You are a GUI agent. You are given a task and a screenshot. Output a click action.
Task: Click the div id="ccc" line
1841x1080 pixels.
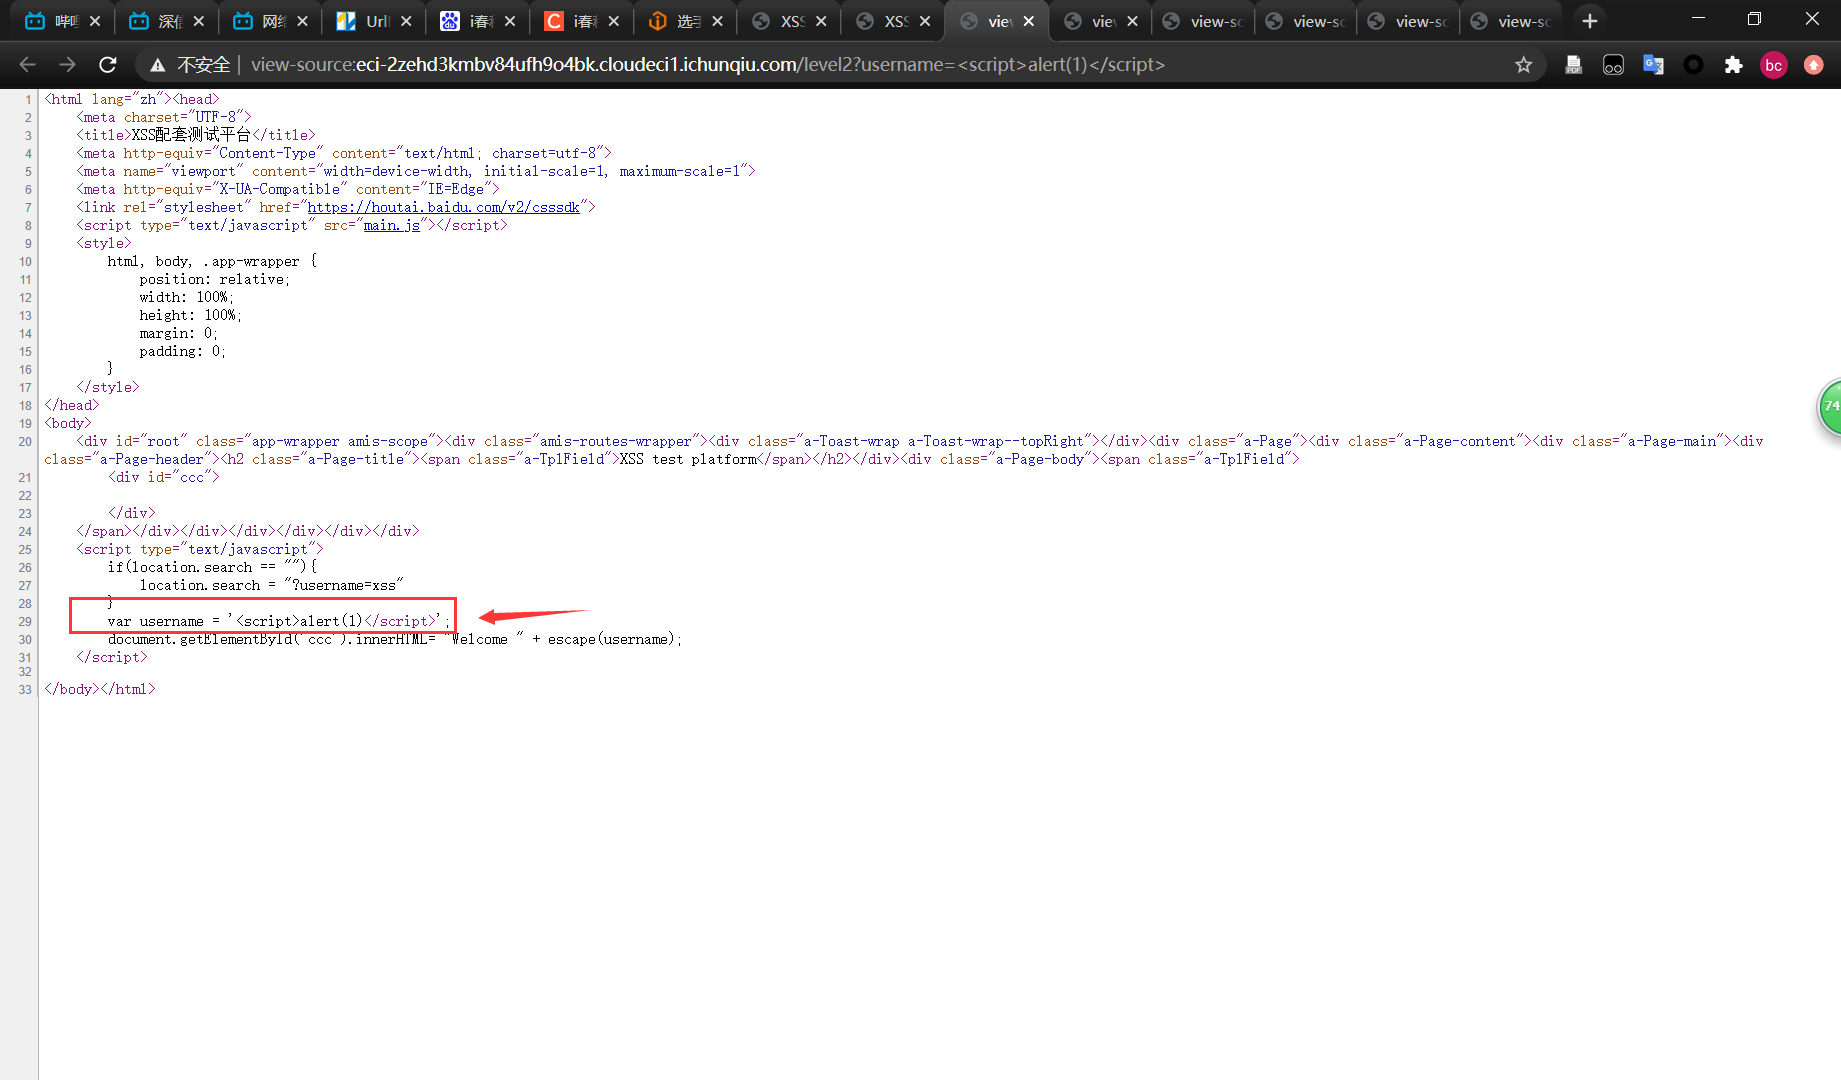163,477
